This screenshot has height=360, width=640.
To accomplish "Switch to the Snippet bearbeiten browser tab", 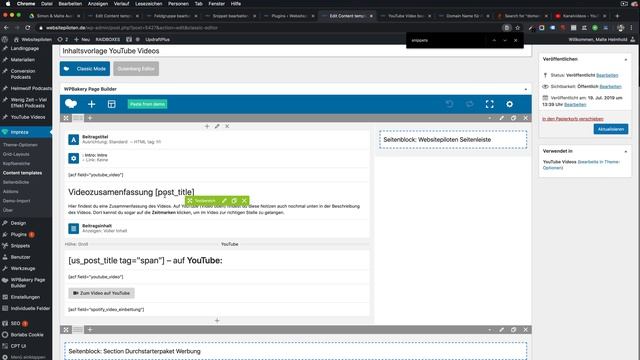I will pyautogui.click(x=229, y=16).
